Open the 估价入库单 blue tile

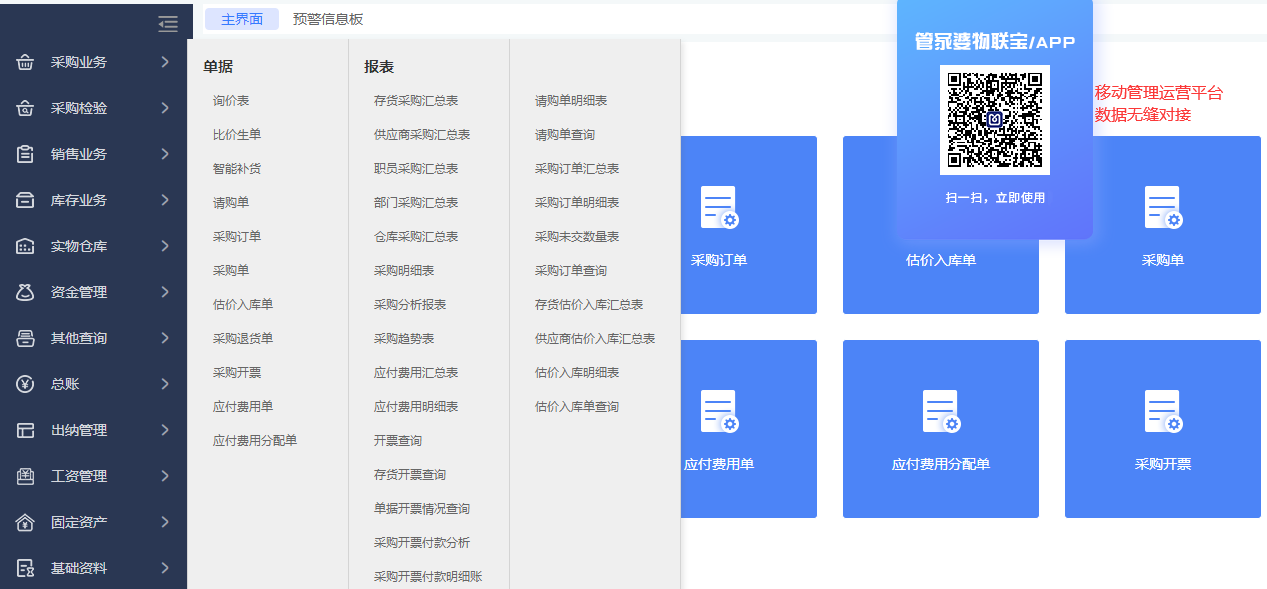940,225
